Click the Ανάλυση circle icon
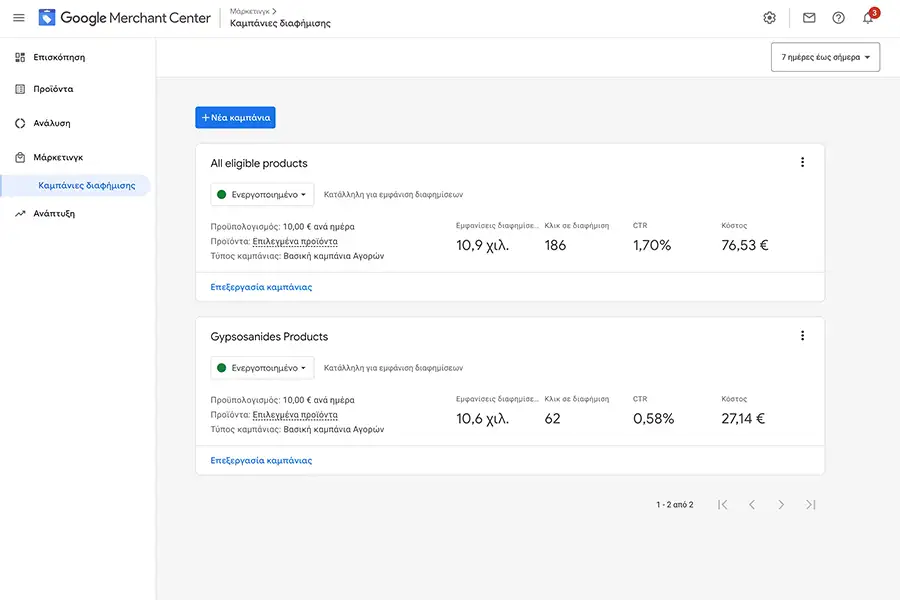Viewport: 900px width, 600px height. (20, 123)
